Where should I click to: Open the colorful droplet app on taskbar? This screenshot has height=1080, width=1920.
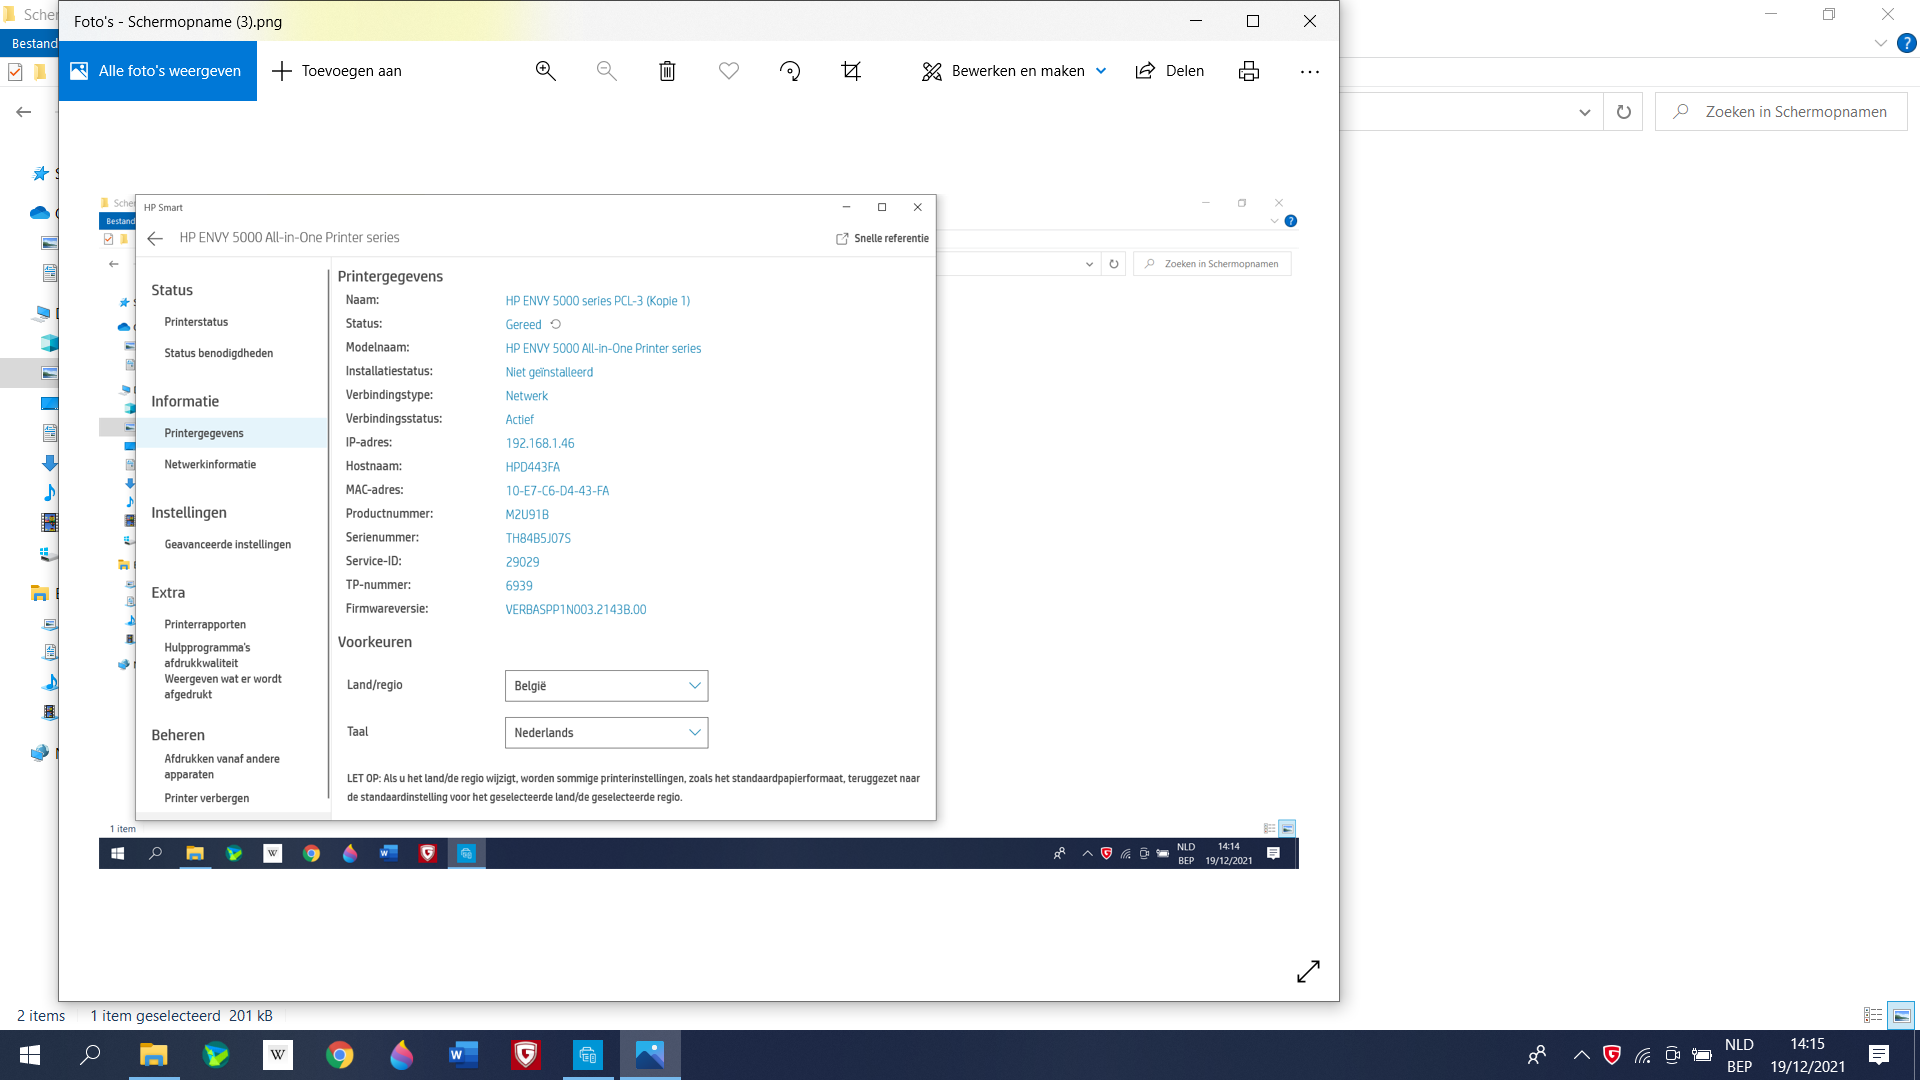pos(402,1055)
